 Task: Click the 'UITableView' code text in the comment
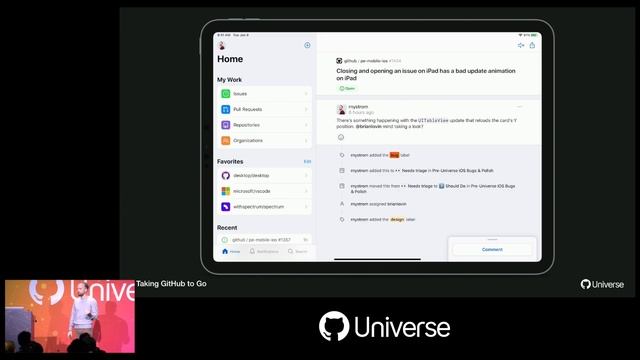click(433, 120)
